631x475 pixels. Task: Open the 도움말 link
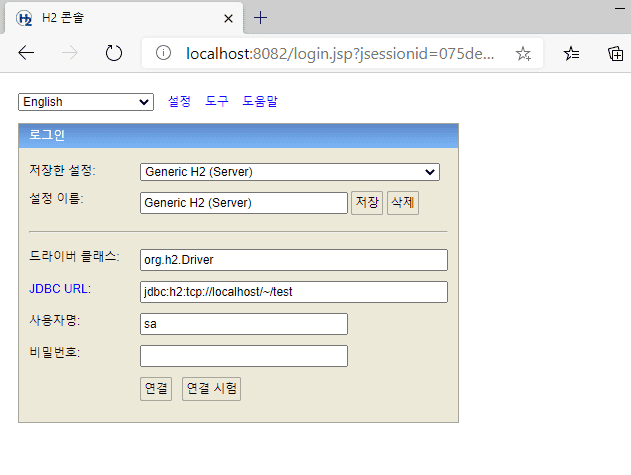pos(260,101)
